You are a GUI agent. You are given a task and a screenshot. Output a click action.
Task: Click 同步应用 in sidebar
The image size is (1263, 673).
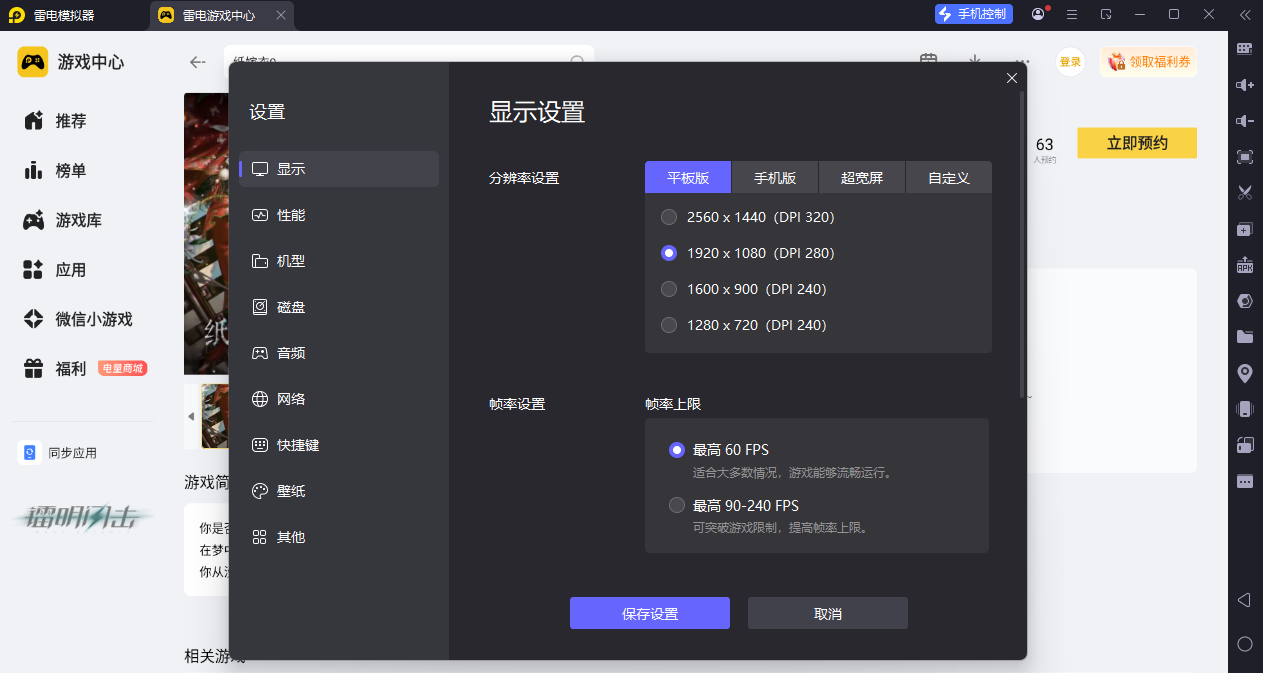59,453
